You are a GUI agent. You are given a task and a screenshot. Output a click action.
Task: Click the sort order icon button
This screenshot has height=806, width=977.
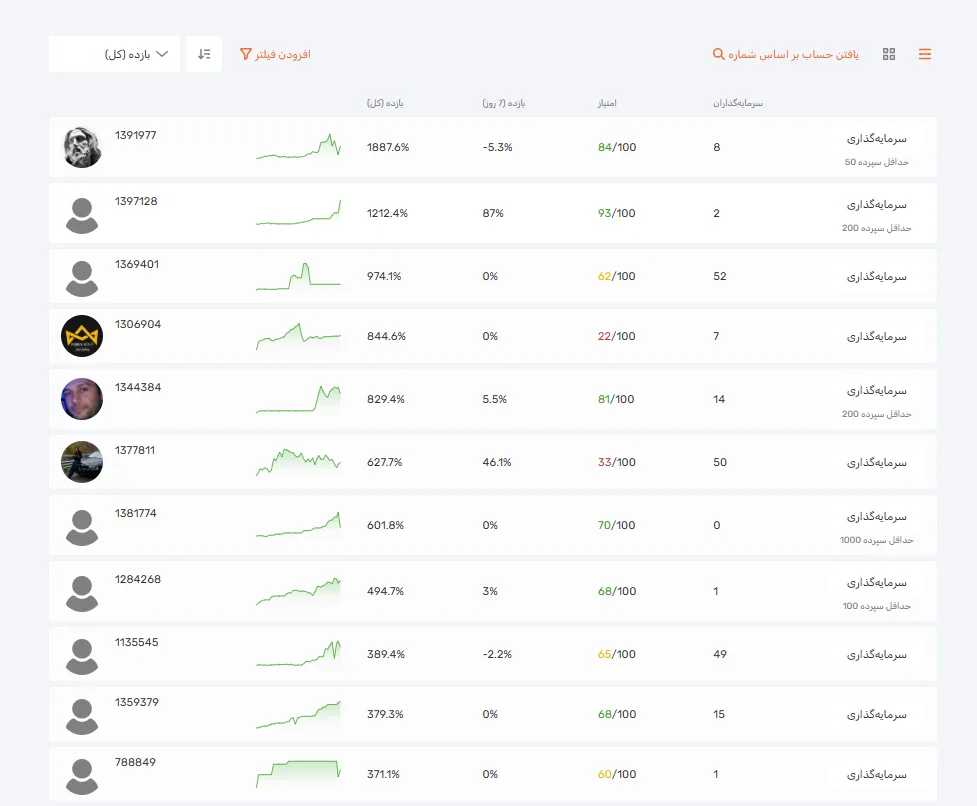[204, 54]
